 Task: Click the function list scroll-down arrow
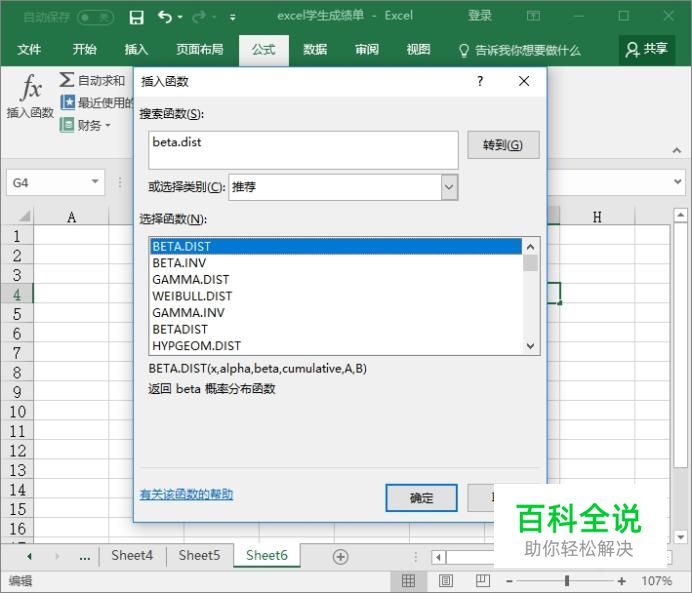(x=530, y=346)
